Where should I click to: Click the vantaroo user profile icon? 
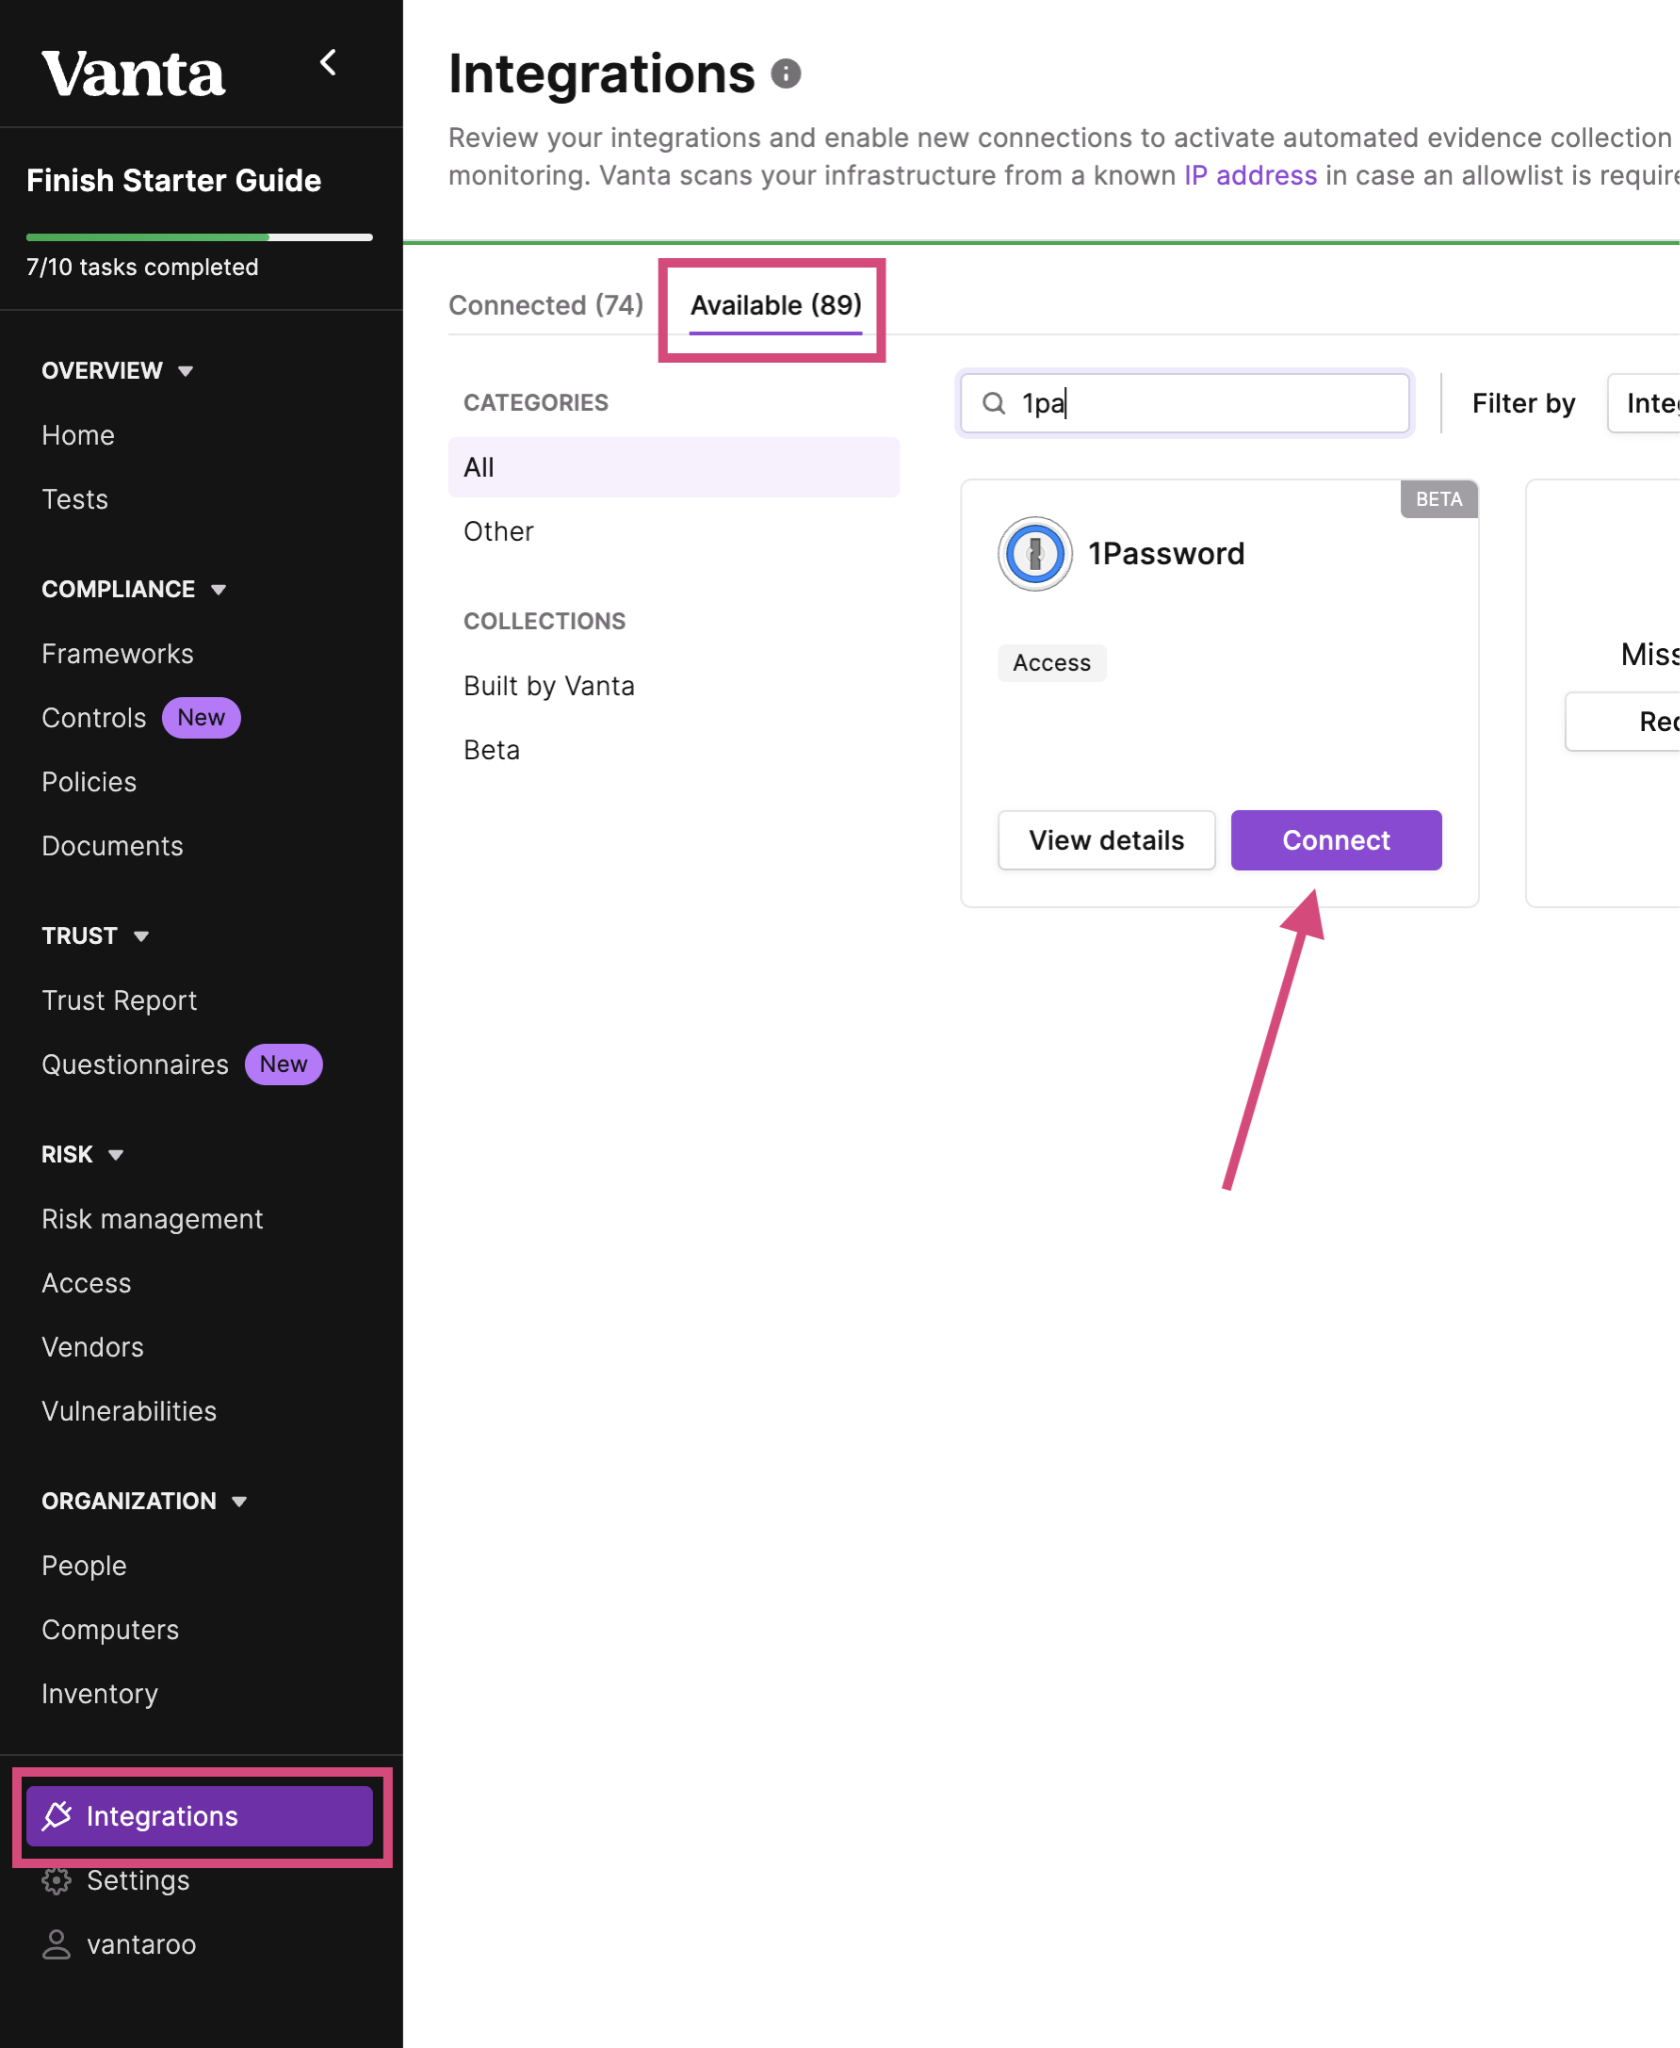click(x=57, y=1944)
